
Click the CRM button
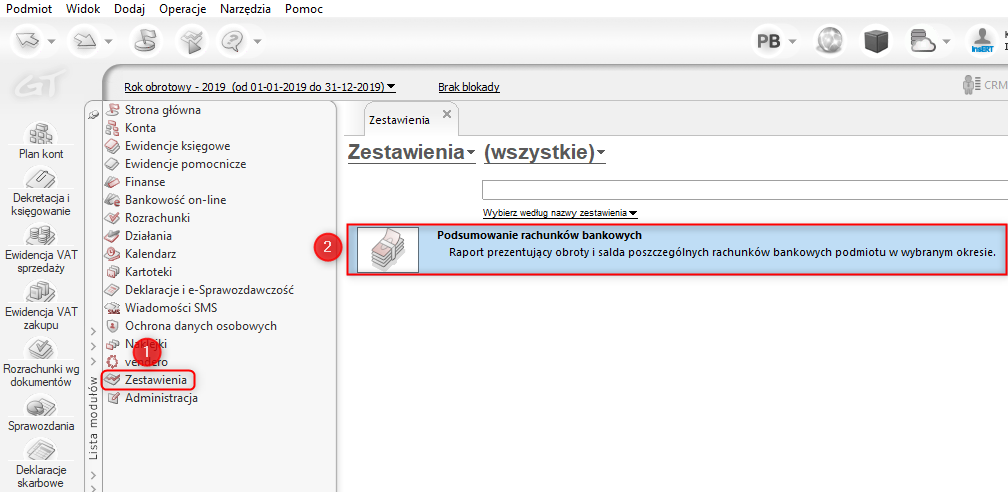(984, 85)
